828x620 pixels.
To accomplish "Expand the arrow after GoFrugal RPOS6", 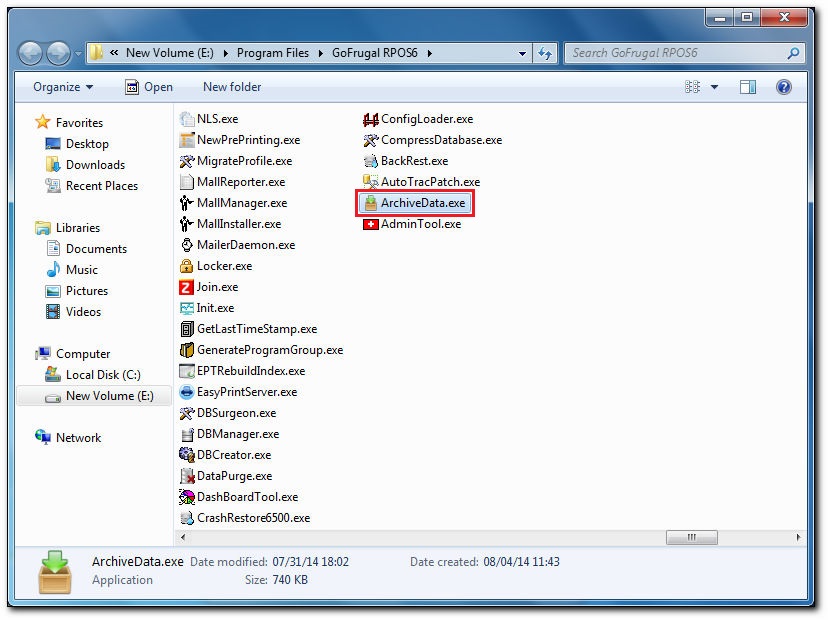I will tap(430, 53).
